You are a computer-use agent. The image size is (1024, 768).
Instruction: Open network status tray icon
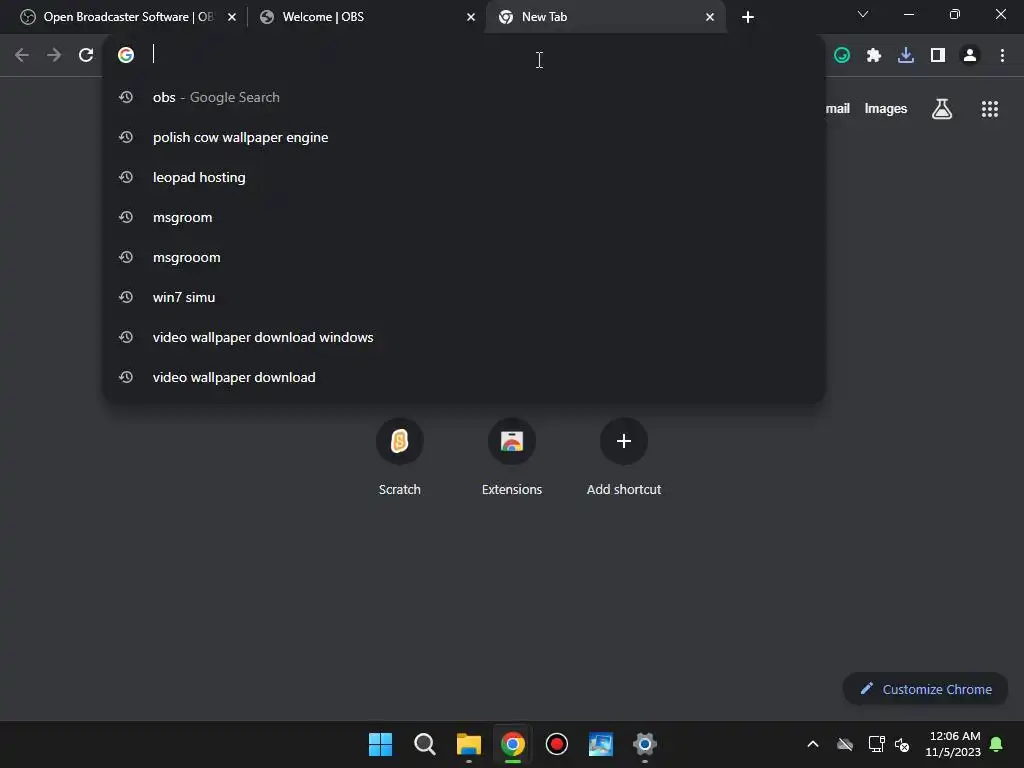coord(876,744)
